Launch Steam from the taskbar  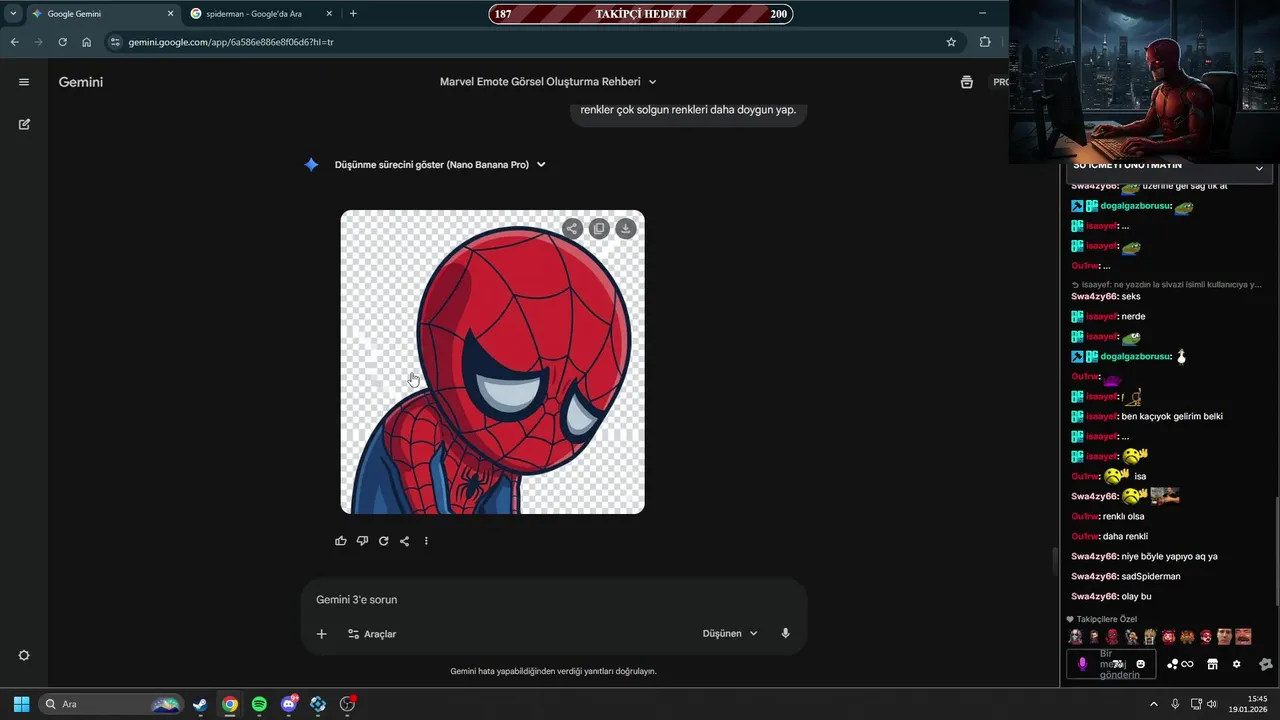(200, 704)
